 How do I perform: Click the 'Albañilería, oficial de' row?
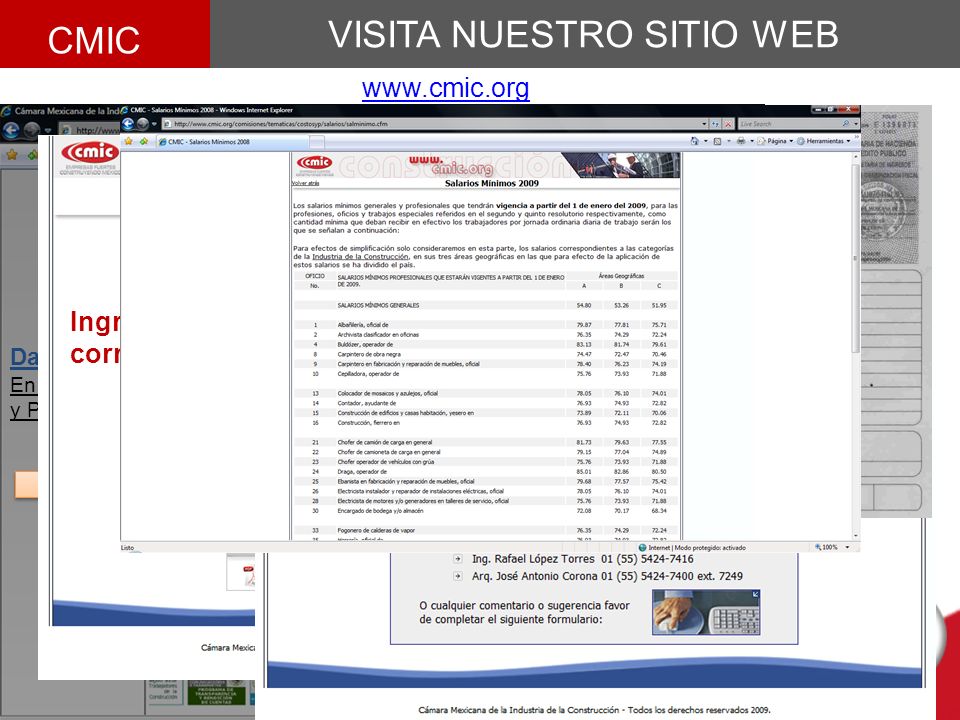pos(486,325)
